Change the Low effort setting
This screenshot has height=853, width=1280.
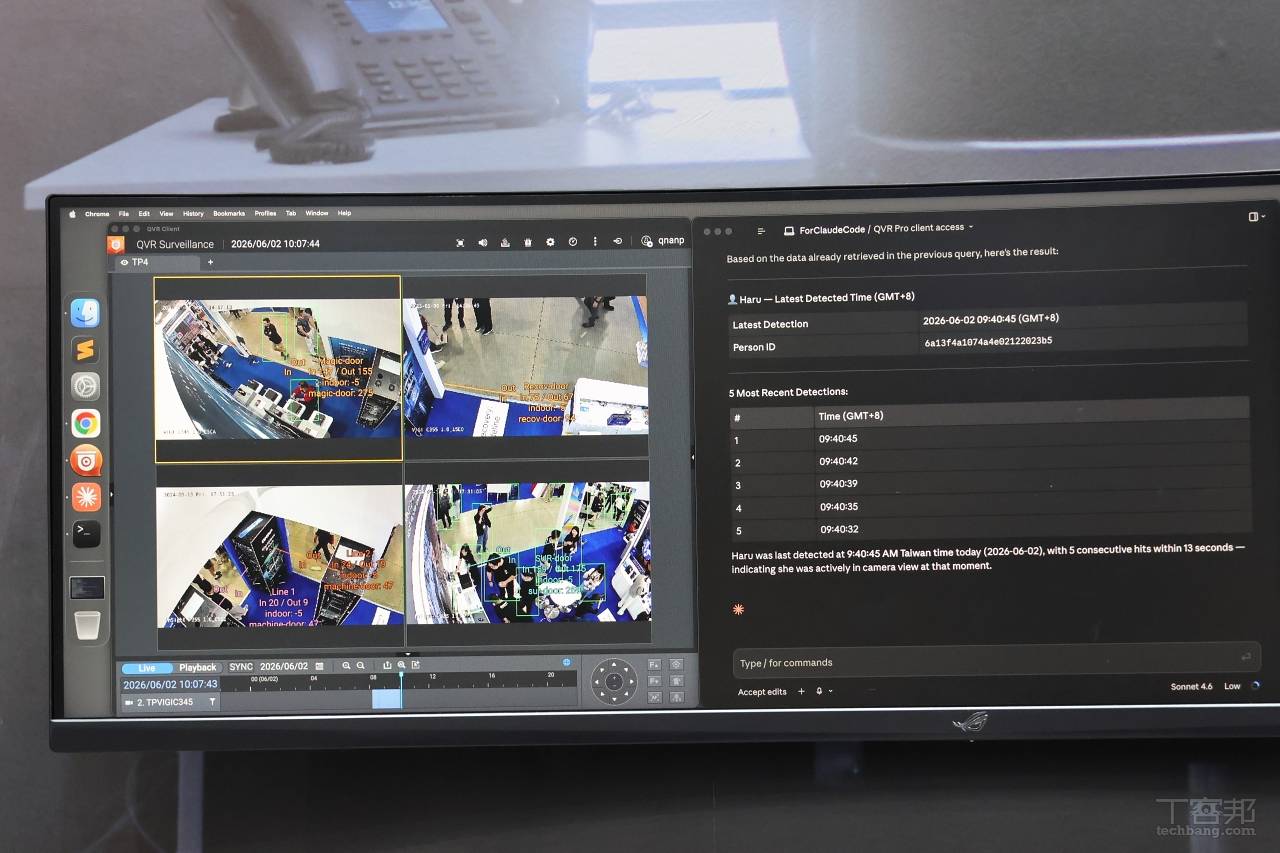tap(1232, 686)
